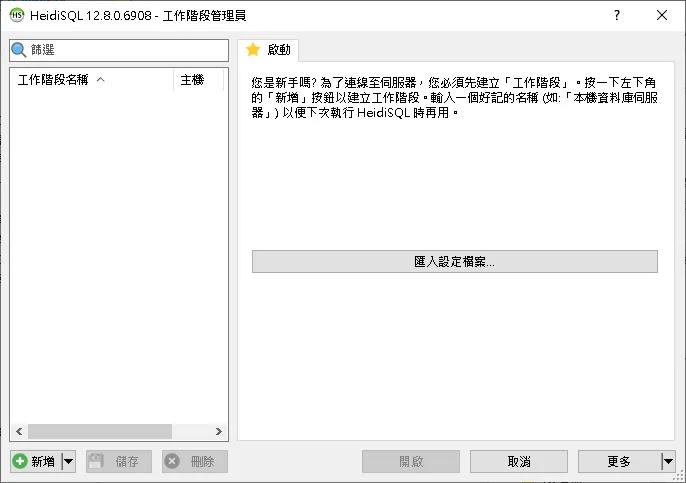Image resolution: width=686 pixels, height=483 pixels.
Task: Sort by 工作階段名稱 column header
Action: point(91,80)
